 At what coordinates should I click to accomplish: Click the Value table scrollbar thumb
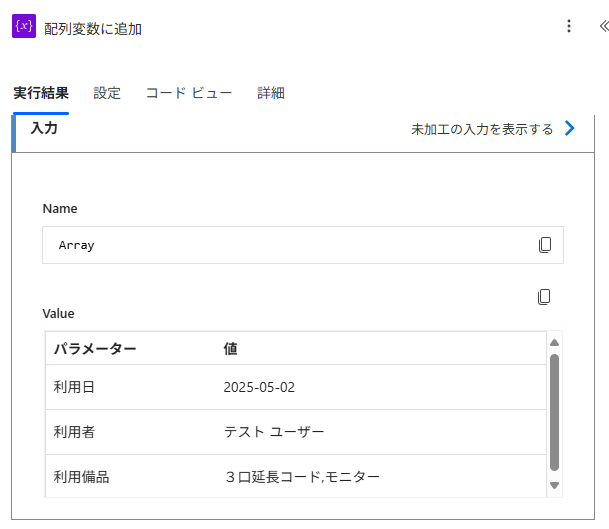click(554, 412)
